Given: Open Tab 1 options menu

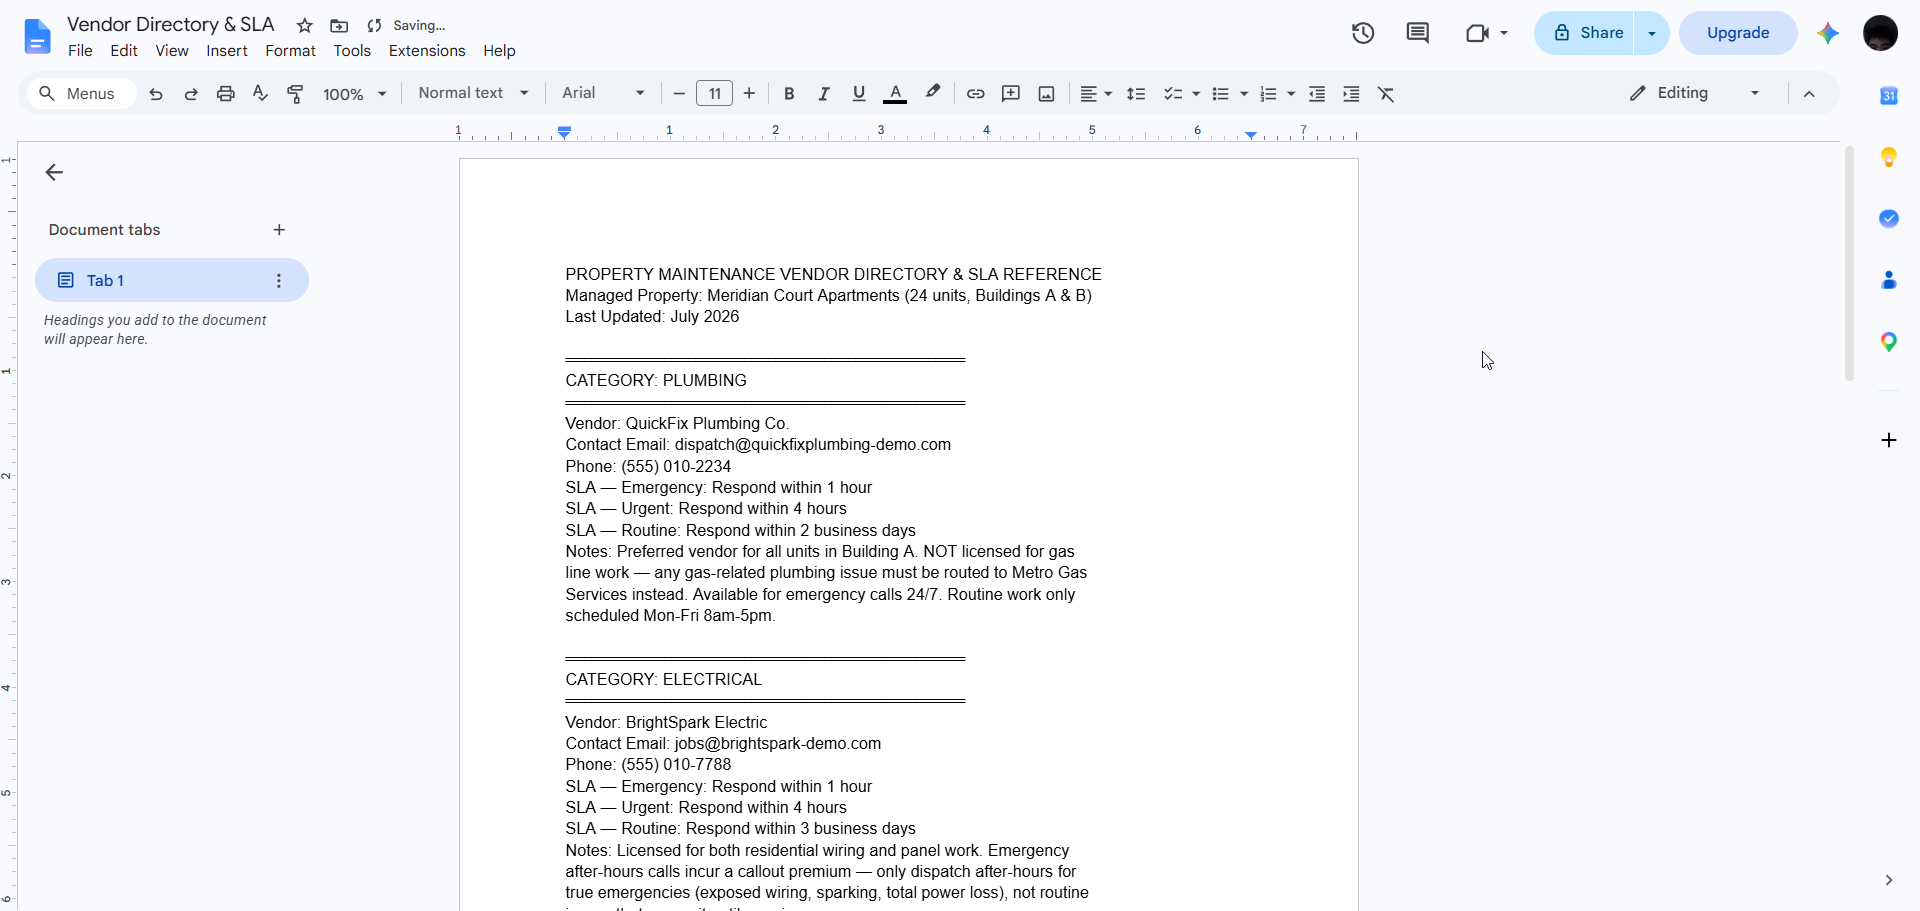Looking at the screenshot, I should click(279, 281).
